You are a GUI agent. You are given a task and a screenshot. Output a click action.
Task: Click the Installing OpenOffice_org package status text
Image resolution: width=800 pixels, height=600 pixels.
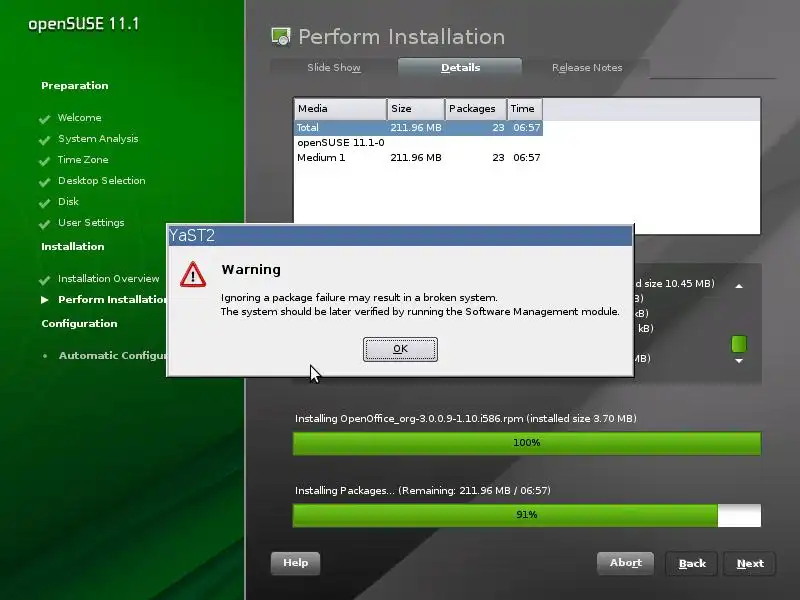point(465,419)
